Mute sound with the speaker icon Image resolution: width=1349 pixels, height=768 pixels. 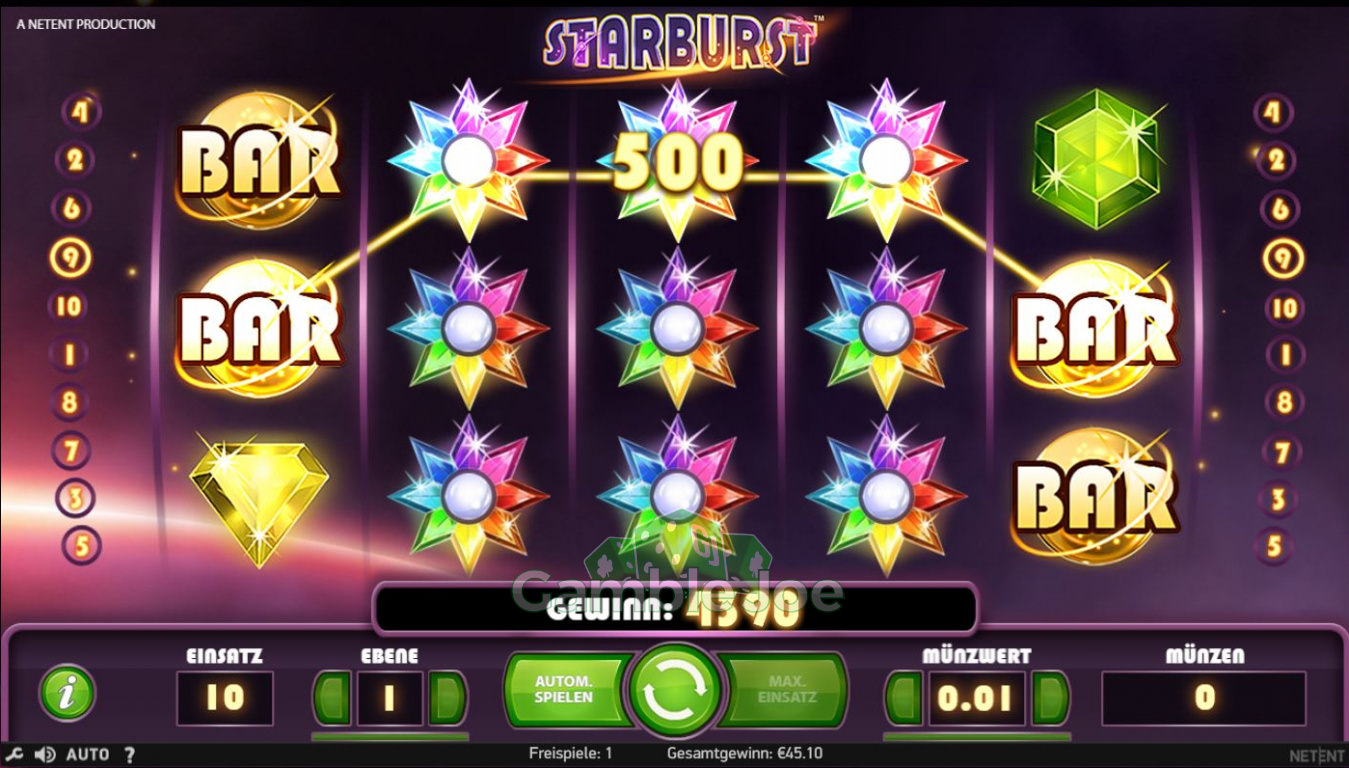coord(44,754)
